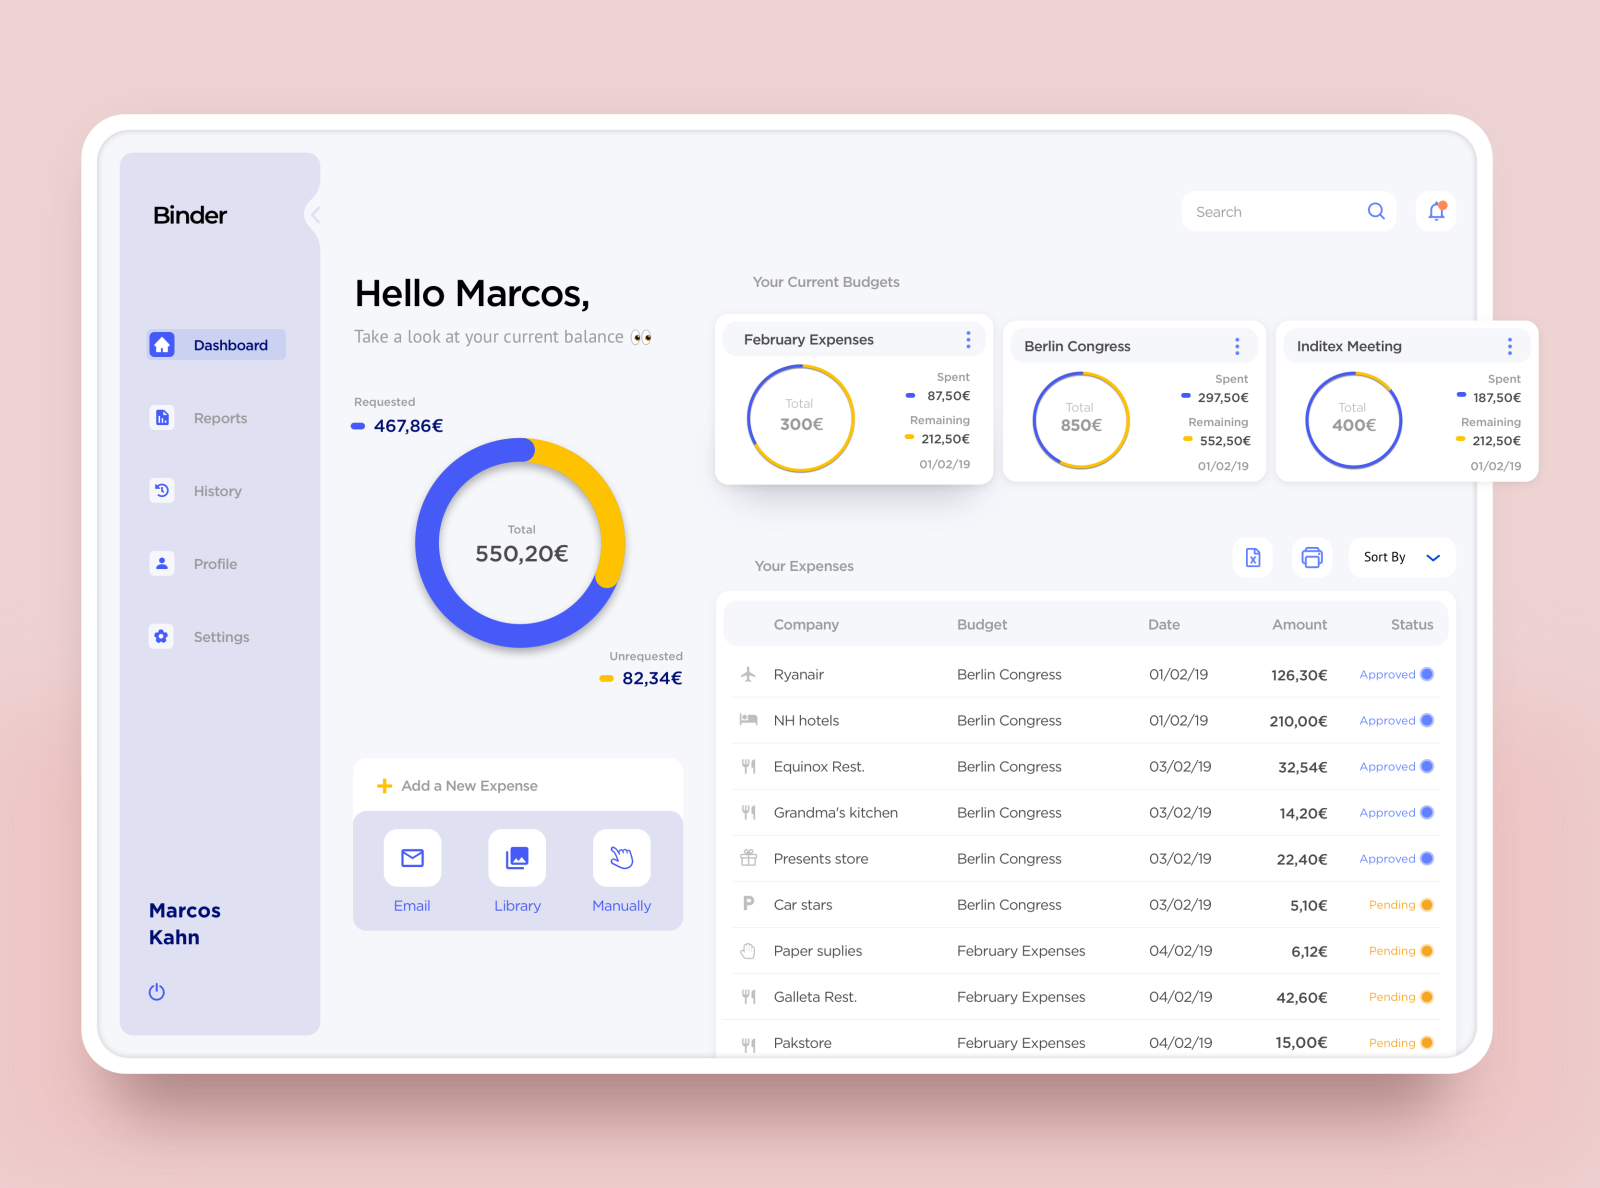The width and height of the screenshot is (1600, 1188).
Task: Export expenses using the Excel file icon
Action: (1252, 557)
